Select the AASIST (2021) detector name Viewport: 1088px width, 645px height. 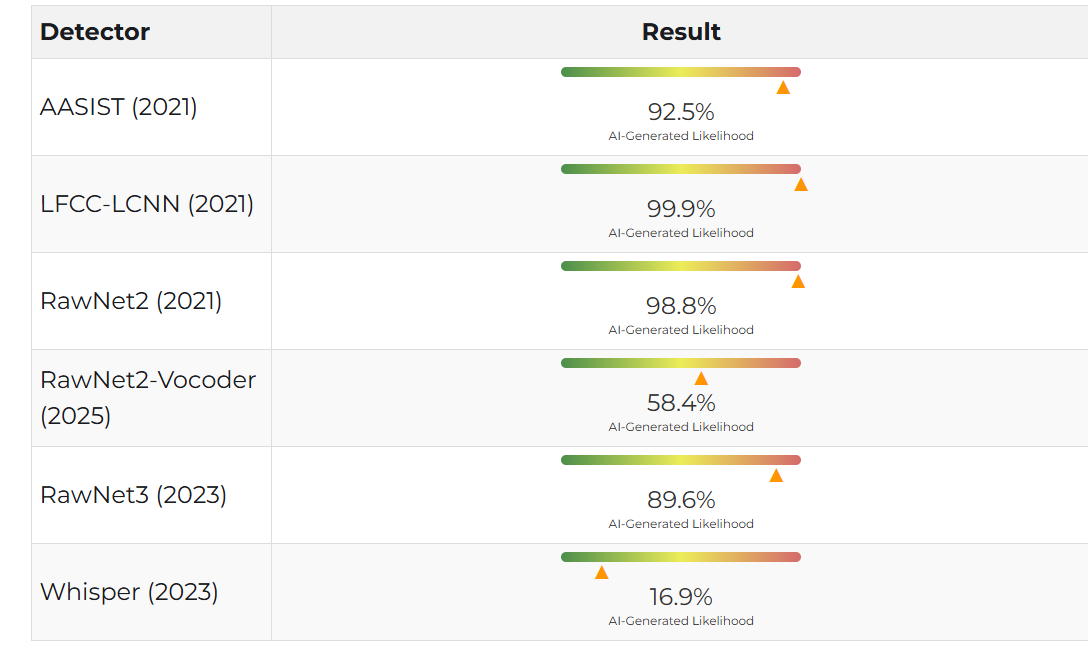click(119, 107)
